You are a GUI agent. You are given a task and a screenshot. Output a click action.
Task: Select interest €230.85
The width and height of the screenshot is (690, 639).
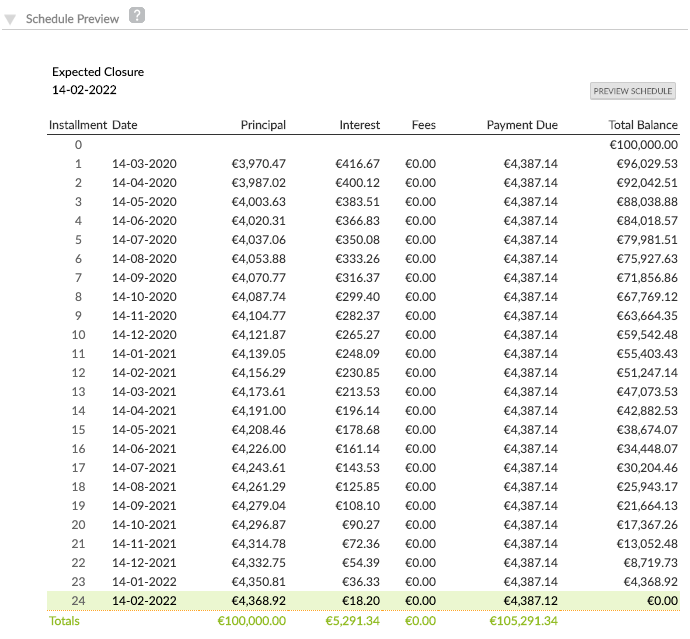[357, 373]
